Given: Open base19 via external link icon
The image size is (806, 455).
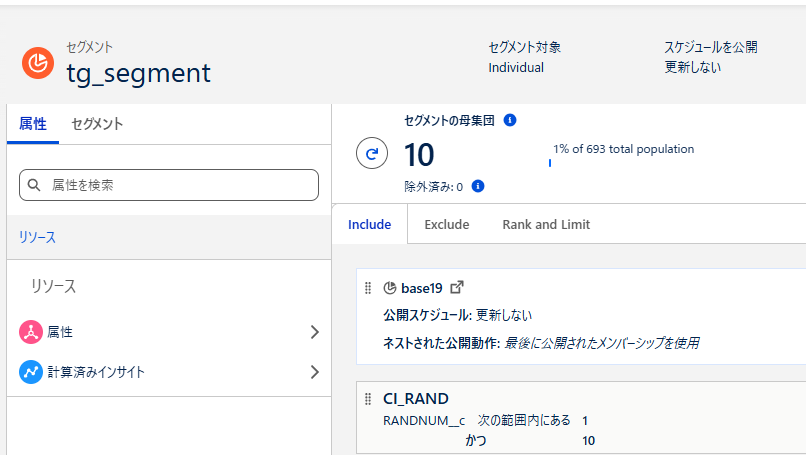Looking at the screenshot, I should coord(458,287).
